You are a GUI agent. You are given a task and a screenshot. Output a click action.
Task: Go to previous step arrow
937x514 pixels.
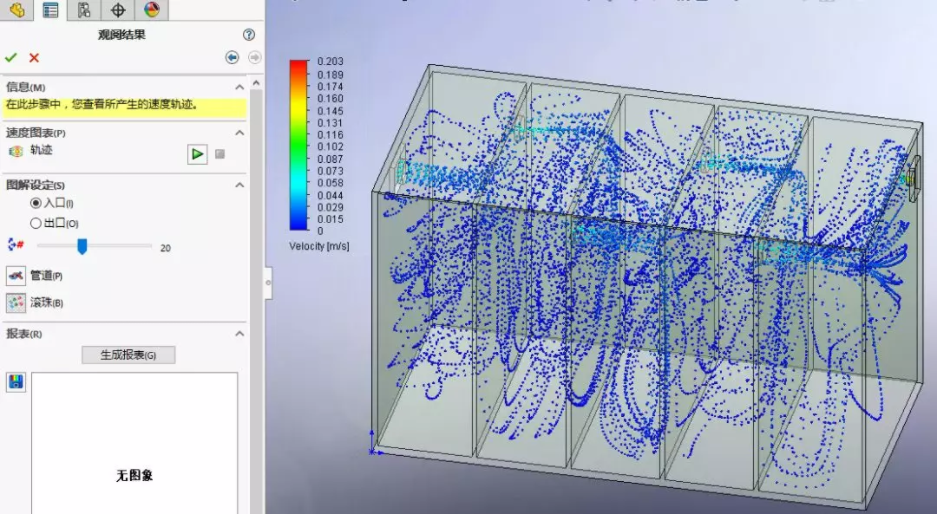point(232,57)
